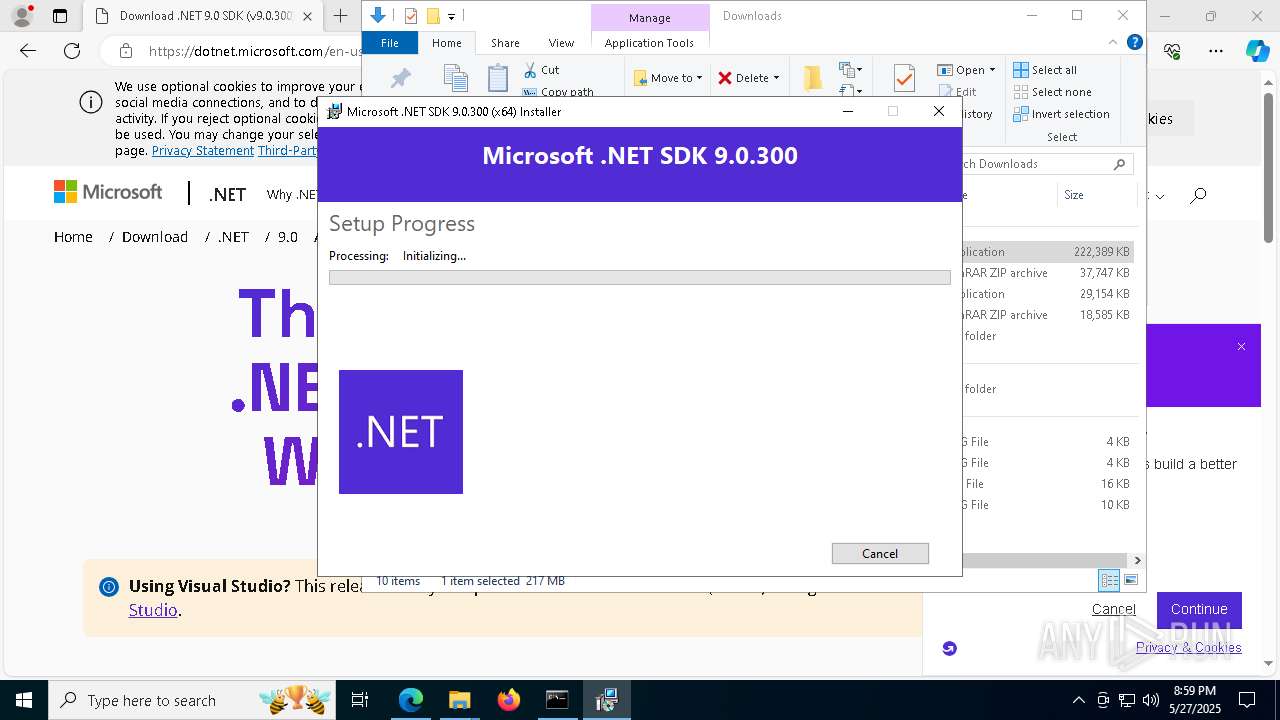Select the 29,154 KB application row
The image size is (1280, 720).
pos(1047,294)
